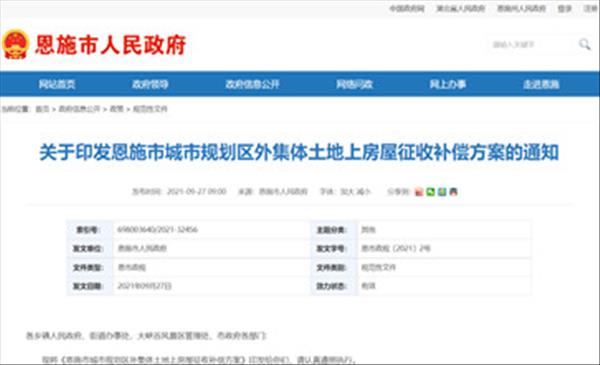
Task: Click the publish time 2021-09-27 09:00
Action: (x=196, y=192)
